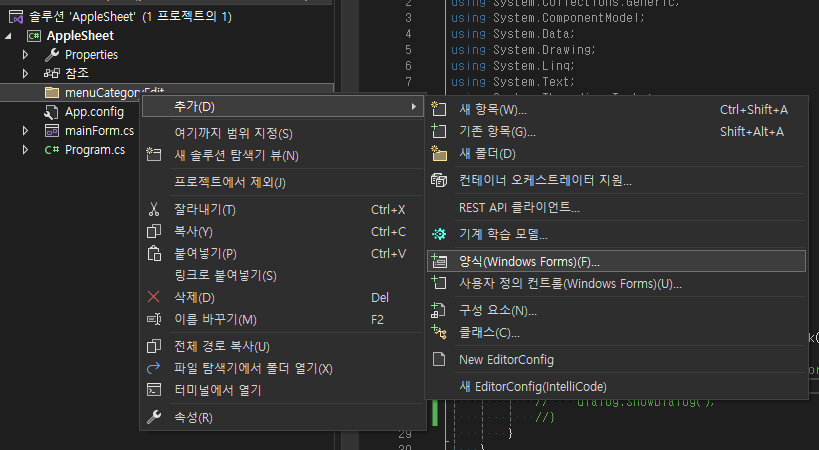The width and height of the screenshot is (819, 450).
Task: Click the 'using System.Drawing;' code line
Action: click(x=523, y=50)
